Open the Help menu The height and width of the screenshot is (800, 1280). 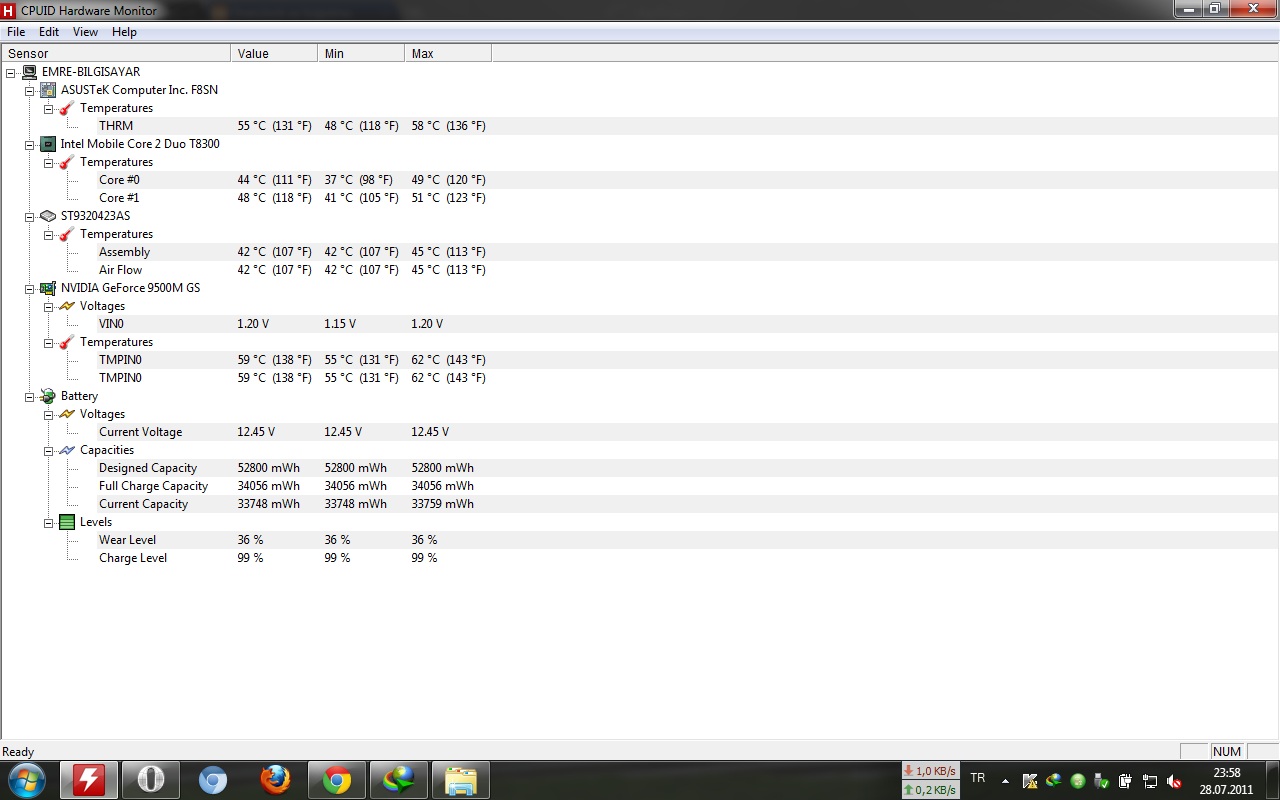(124, 32)
